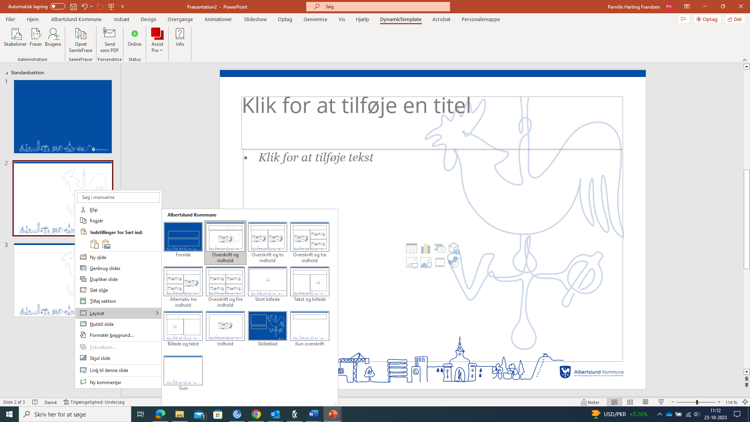Image resolution: width=750 pixels, height=422 pixels.
Task: Select the Skilleblad layout
Action: tap(267, 329)
